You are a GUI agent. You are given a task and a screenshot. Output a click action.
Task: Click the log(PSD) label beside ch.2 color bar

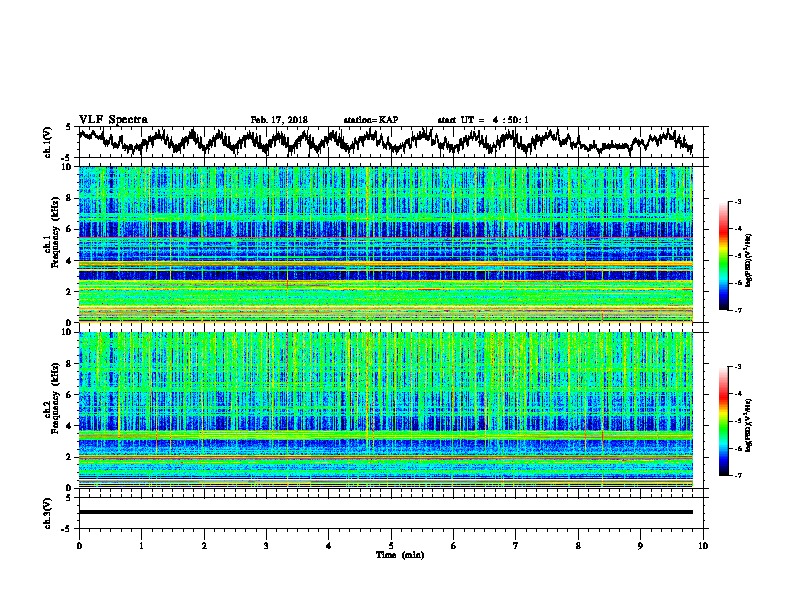click(x=749, y=425)
